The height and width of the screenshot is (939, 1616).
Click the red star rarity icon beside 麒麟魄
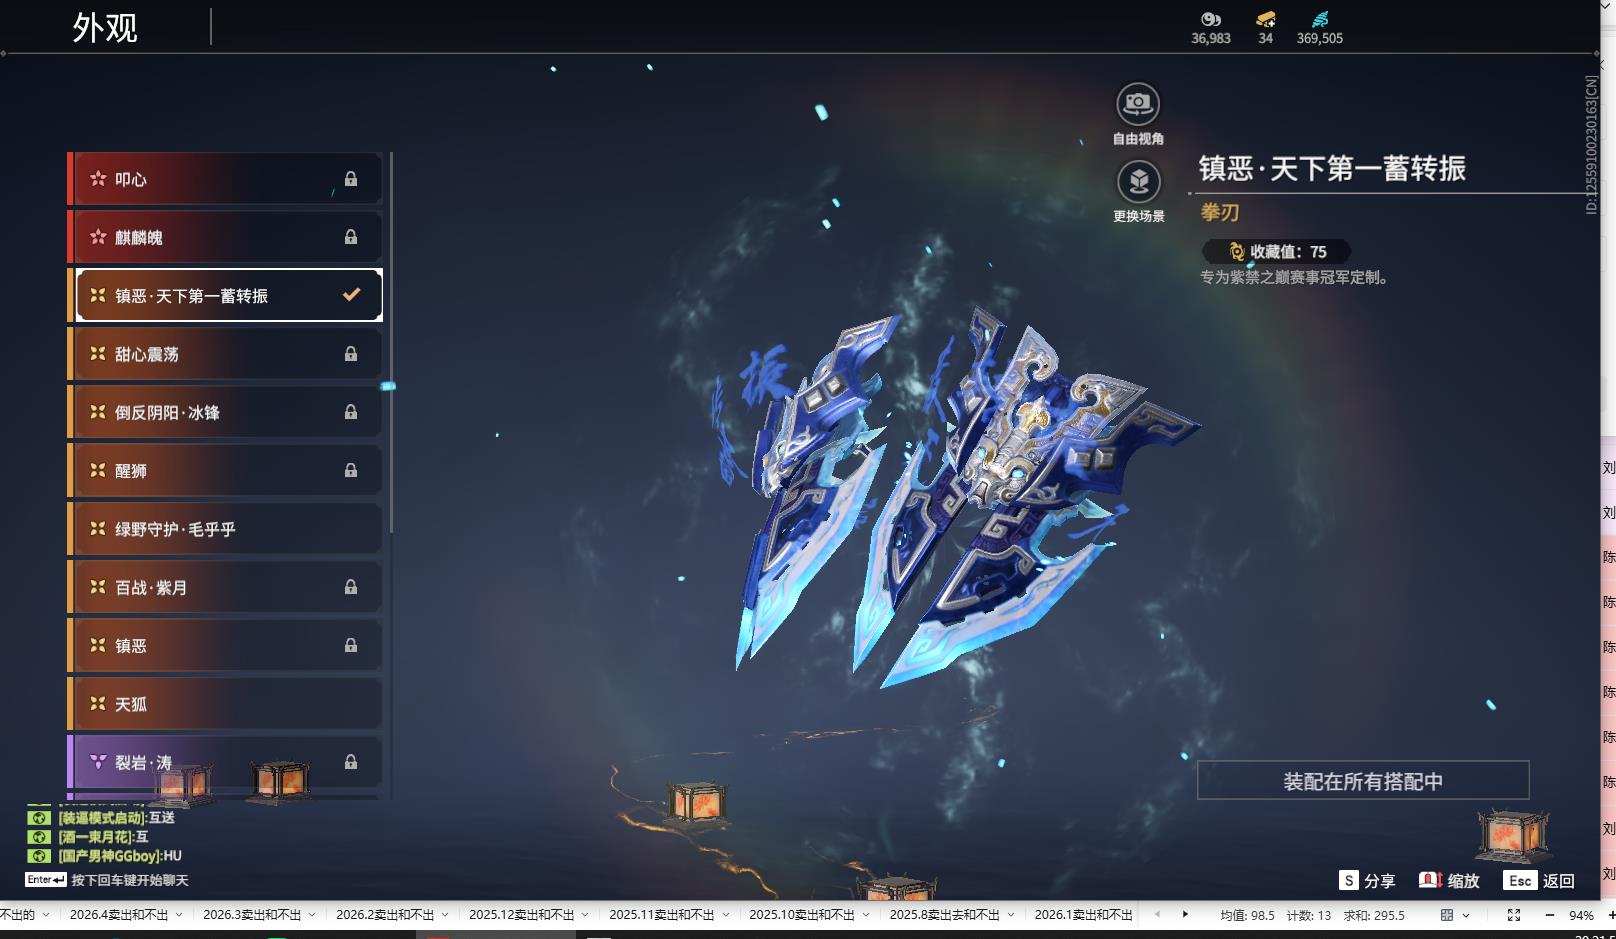98,237
